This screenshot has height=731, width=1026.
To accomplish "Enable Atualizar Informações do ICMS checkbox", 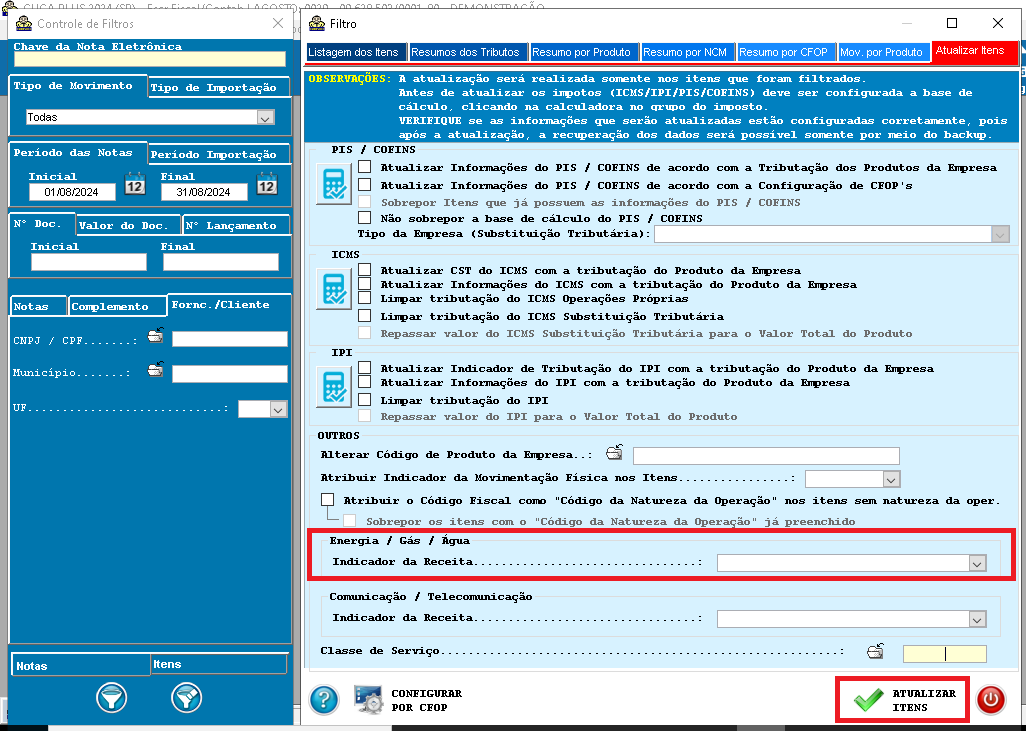I will [364, 283].
